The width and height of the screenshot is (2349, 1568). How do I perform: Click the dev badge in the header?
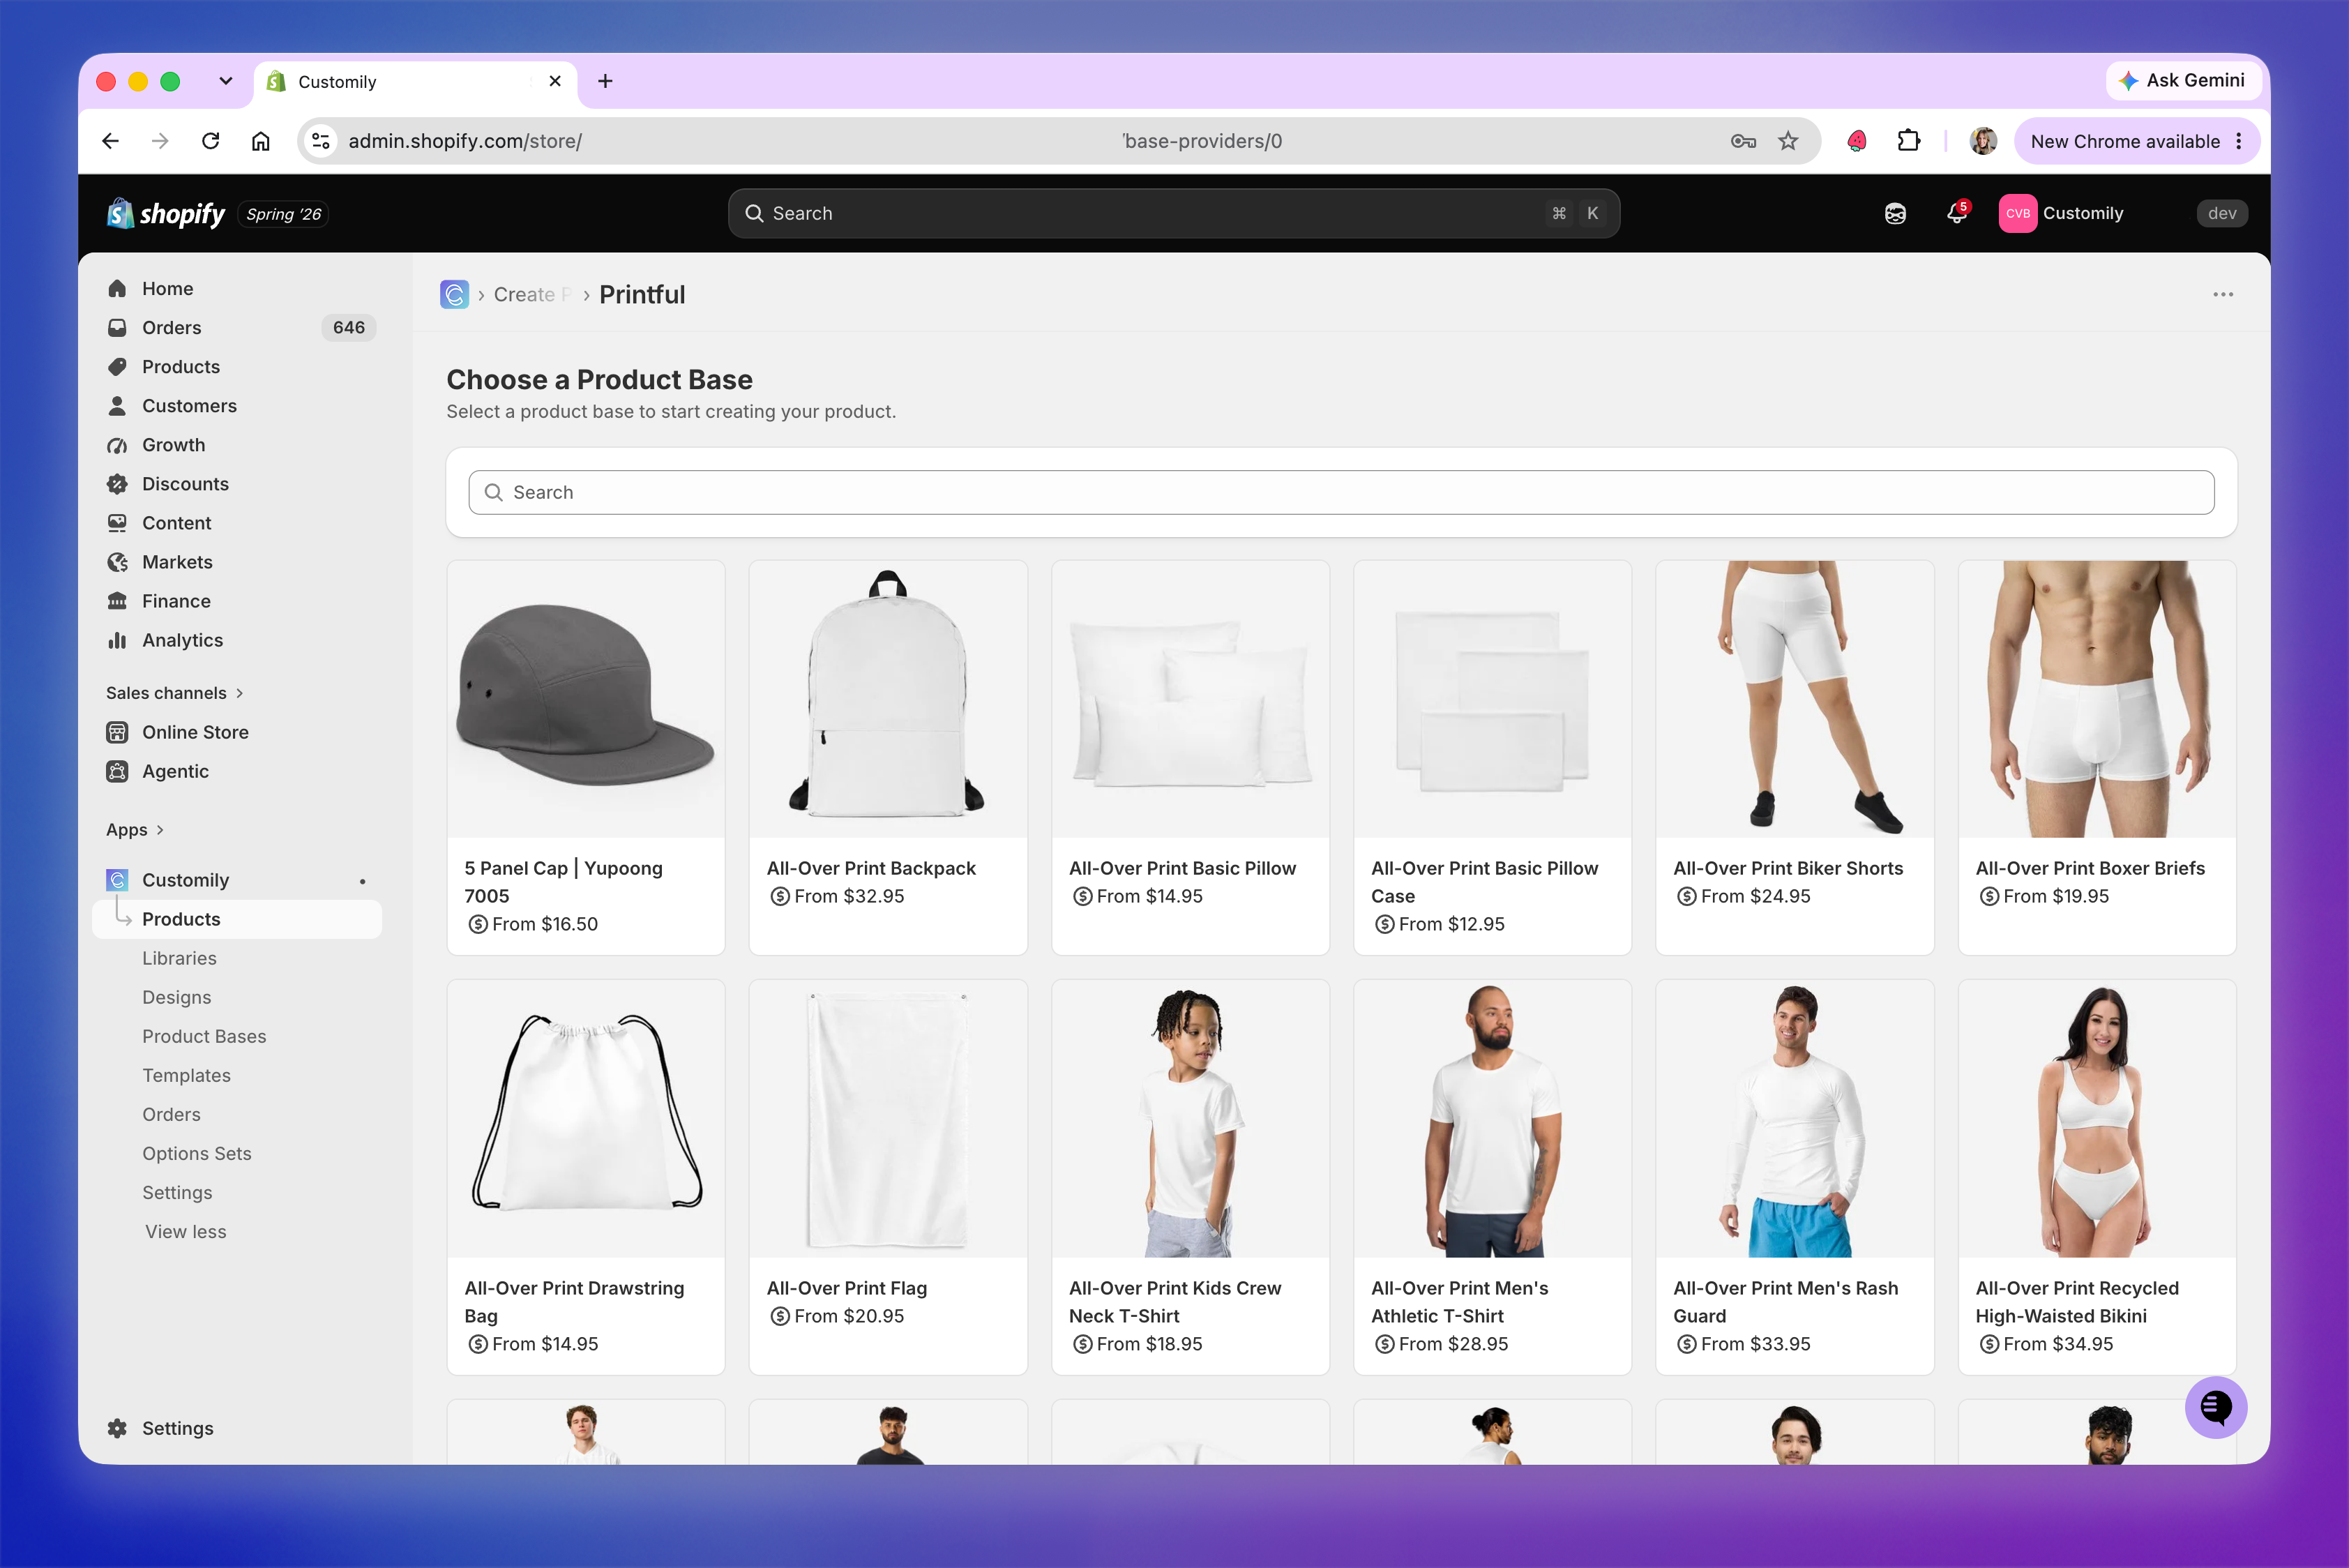(2221, 213)
